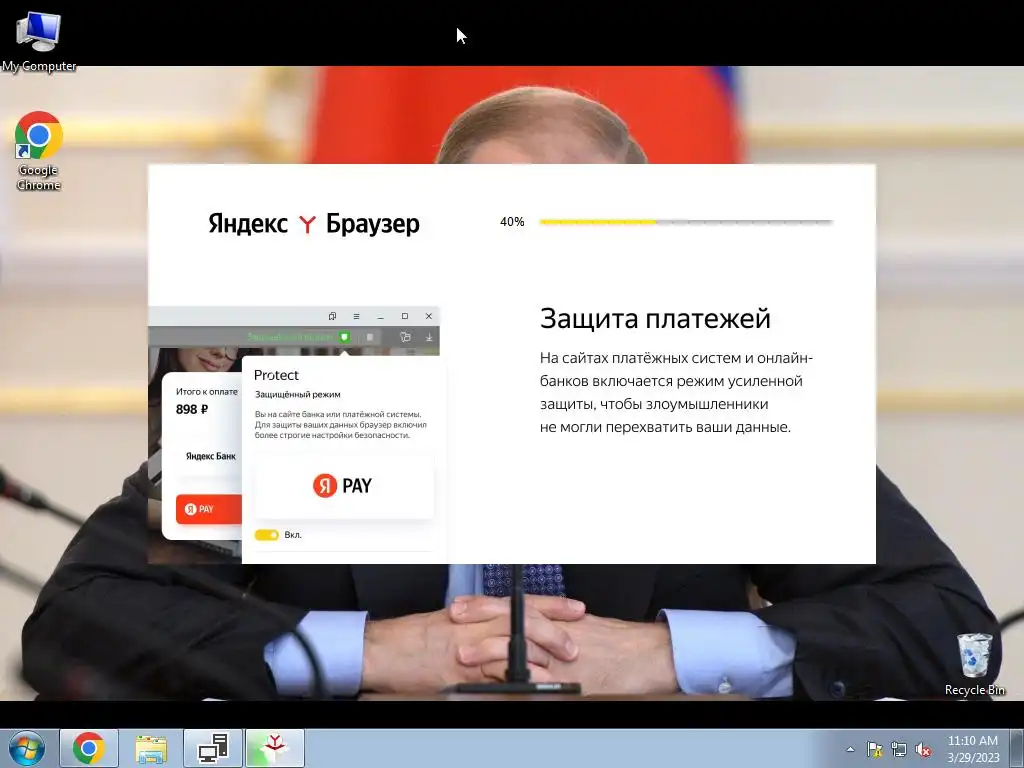Click the Защищённый режим subtitle
1024x768 pixels.
[297, 394]
